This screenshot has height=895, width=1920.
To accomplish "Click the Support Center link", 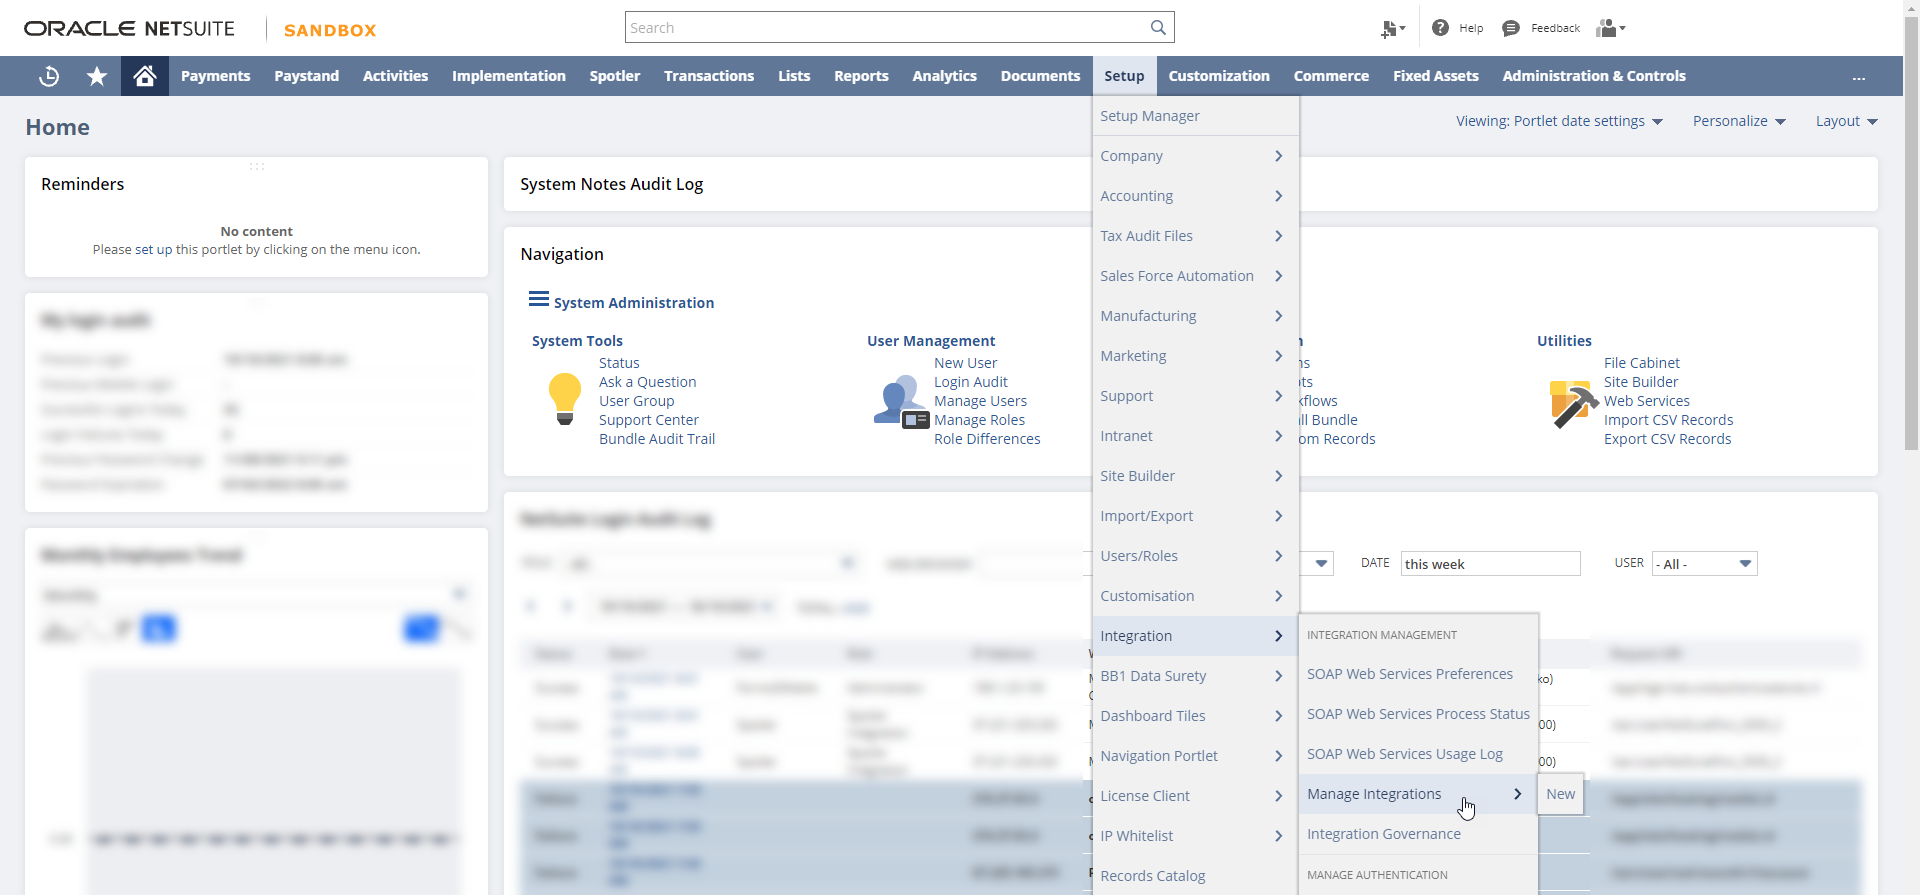I will (648, 420).
